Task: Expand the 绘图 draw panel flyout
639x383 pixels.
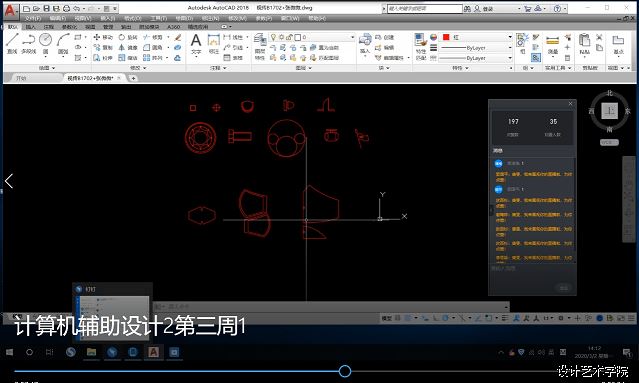Action: pos(47,68)
